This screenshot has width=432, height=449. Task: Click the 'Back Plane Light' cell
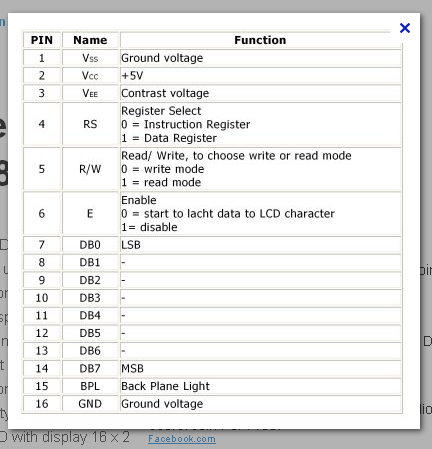260,386
